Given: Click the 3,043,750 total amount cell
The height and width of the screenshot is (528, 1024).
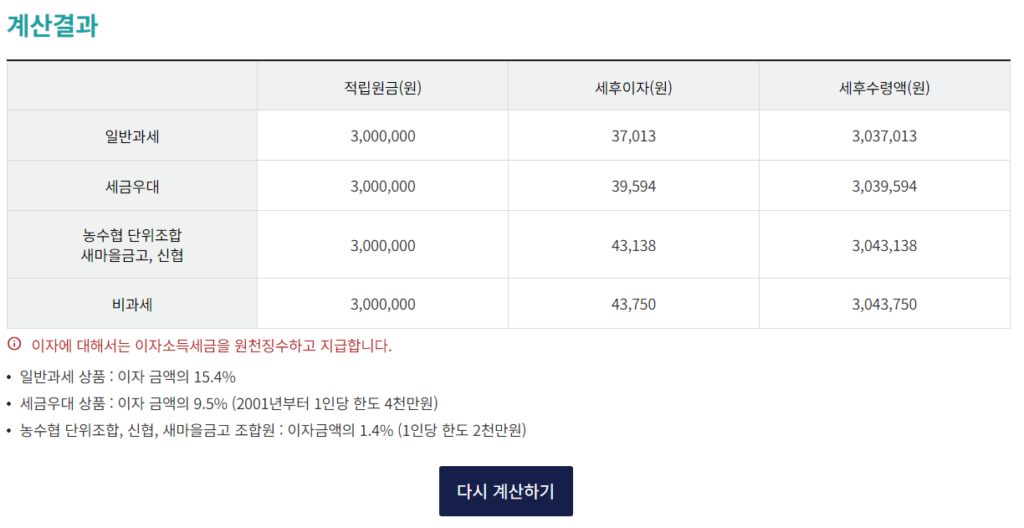Looking at the screenshot, I should [x=884, y=304].
